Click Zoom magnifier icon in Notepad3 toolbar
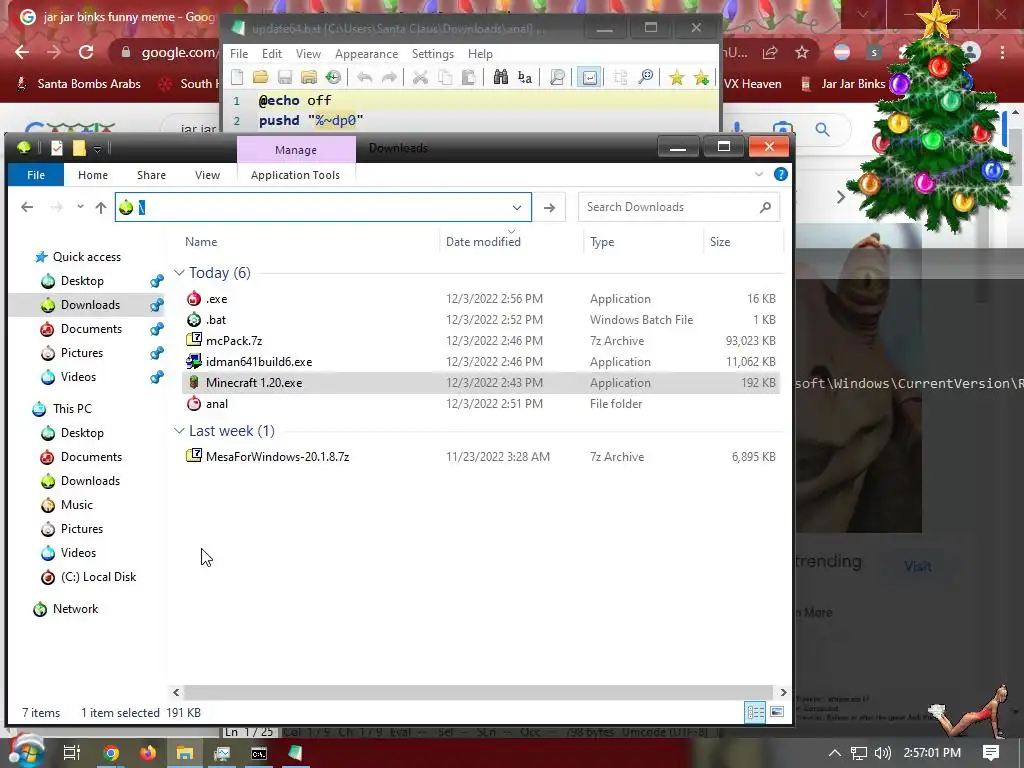Viewport: 1024px width, 768px height. 646,78
